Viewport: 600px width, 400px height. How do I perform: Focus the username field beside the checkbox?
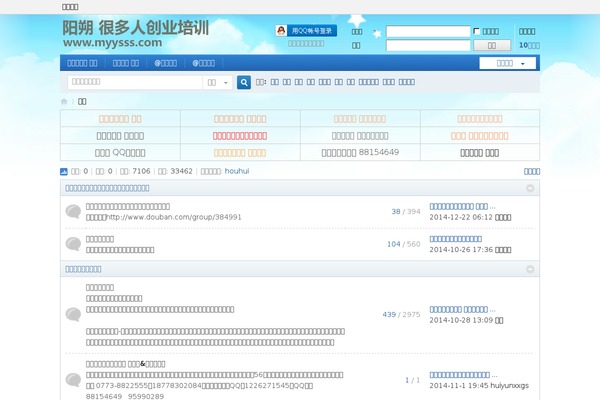tap(428, 31)
